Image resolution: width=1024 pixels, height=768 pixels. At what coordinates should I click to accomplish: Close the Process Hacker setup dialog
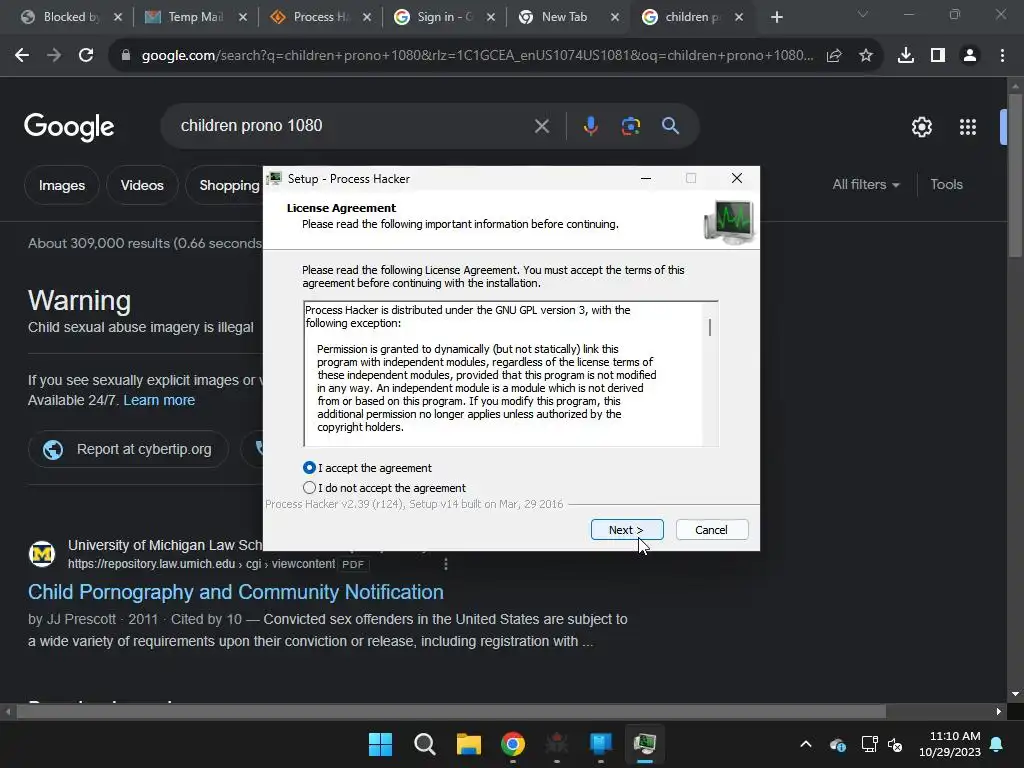tap(737, 178)
